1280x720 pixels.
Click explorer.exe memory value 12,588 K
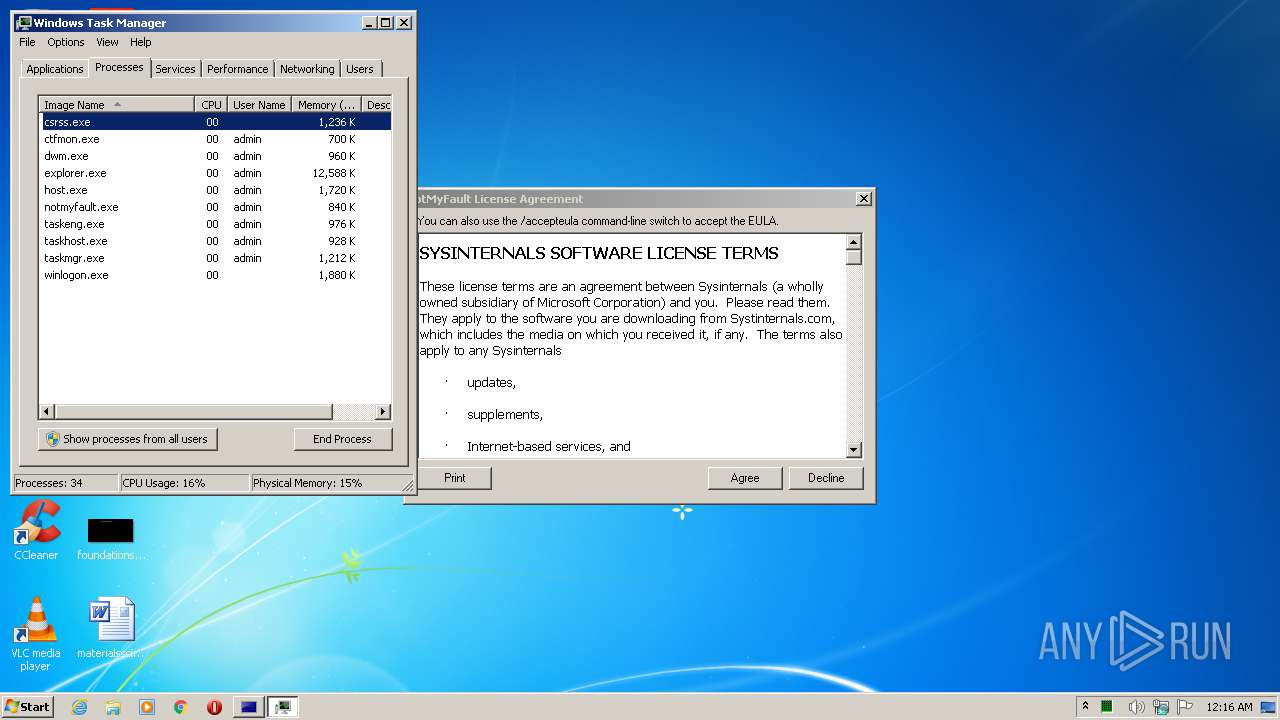click(x=334, y=173)
